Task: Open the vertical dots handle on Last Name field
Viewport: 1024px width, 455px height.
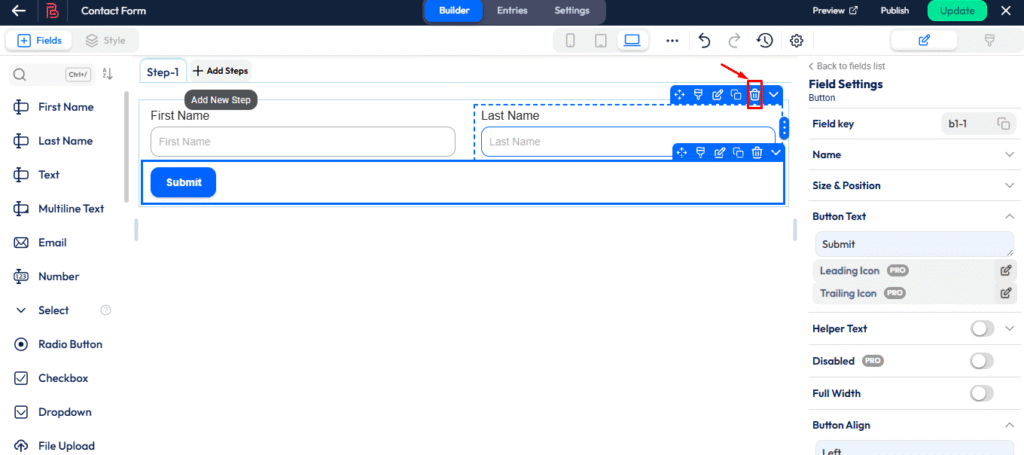Action: coord(784,128)
